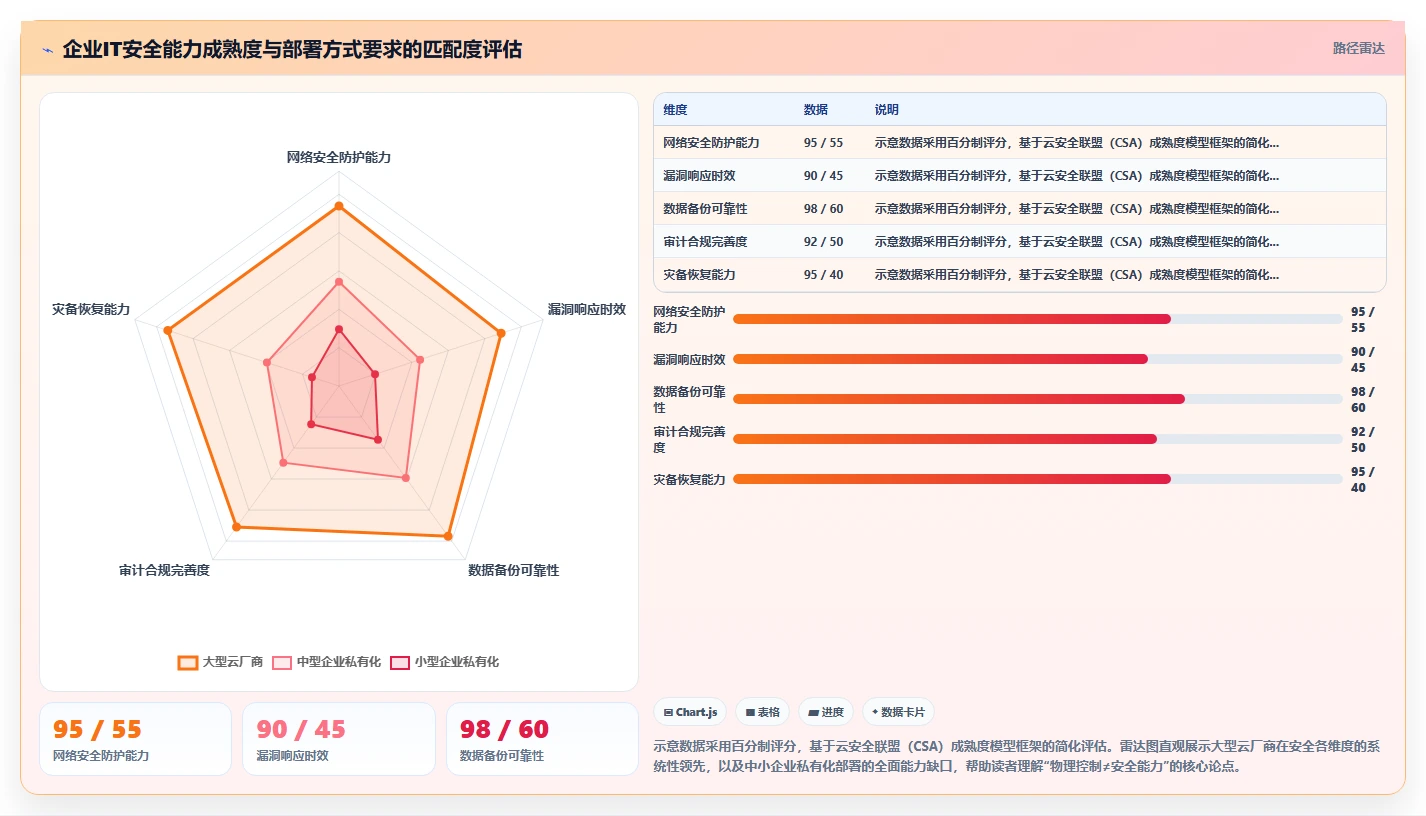Open the 98 / 60 数据备份可靠性 stat card
Image resolution: width=1426 pixels, height=816 pixels.
(542, 739)
